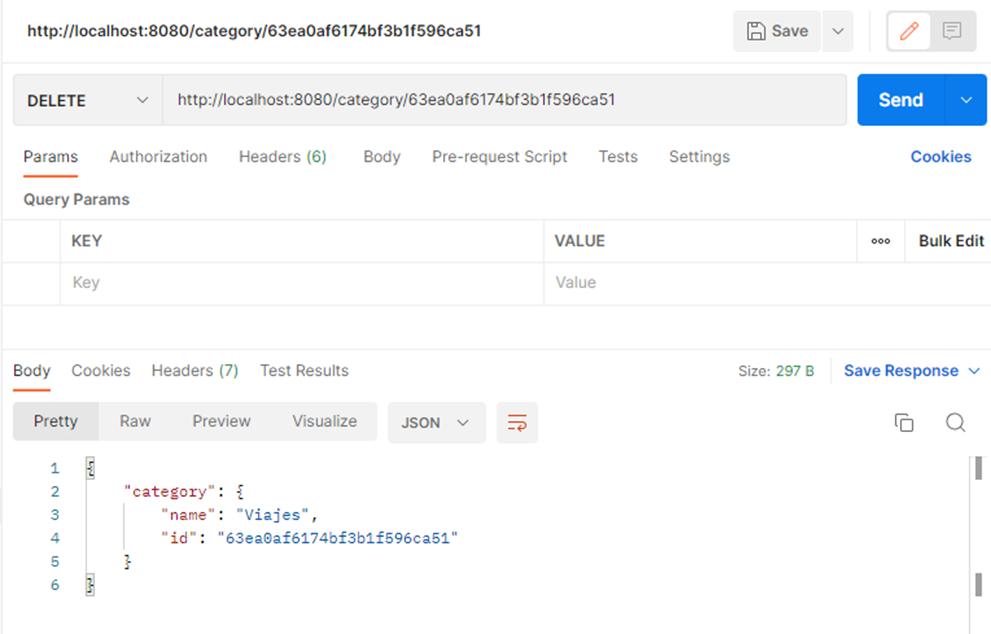Open the JSON format dropdown
This screenshot has height=634, width=991.
point(436,422)
